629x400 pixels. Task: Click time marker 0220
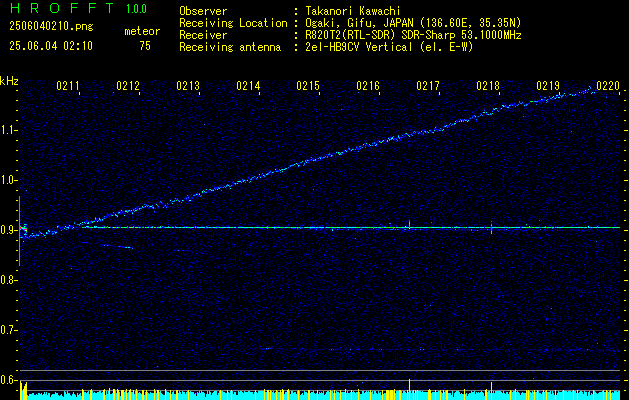point(608,86)
